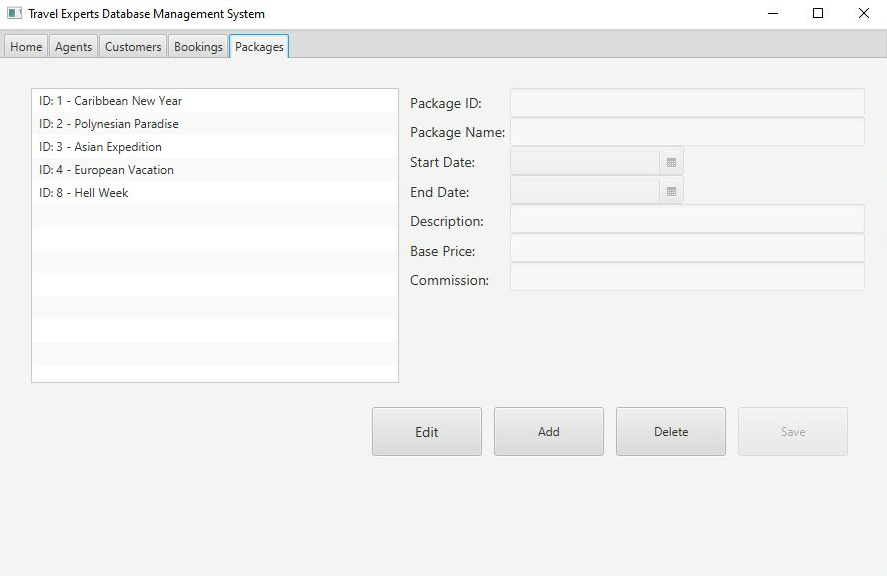
Task: Pick the Asian Expedition package
Action: (x=100, y=147)
